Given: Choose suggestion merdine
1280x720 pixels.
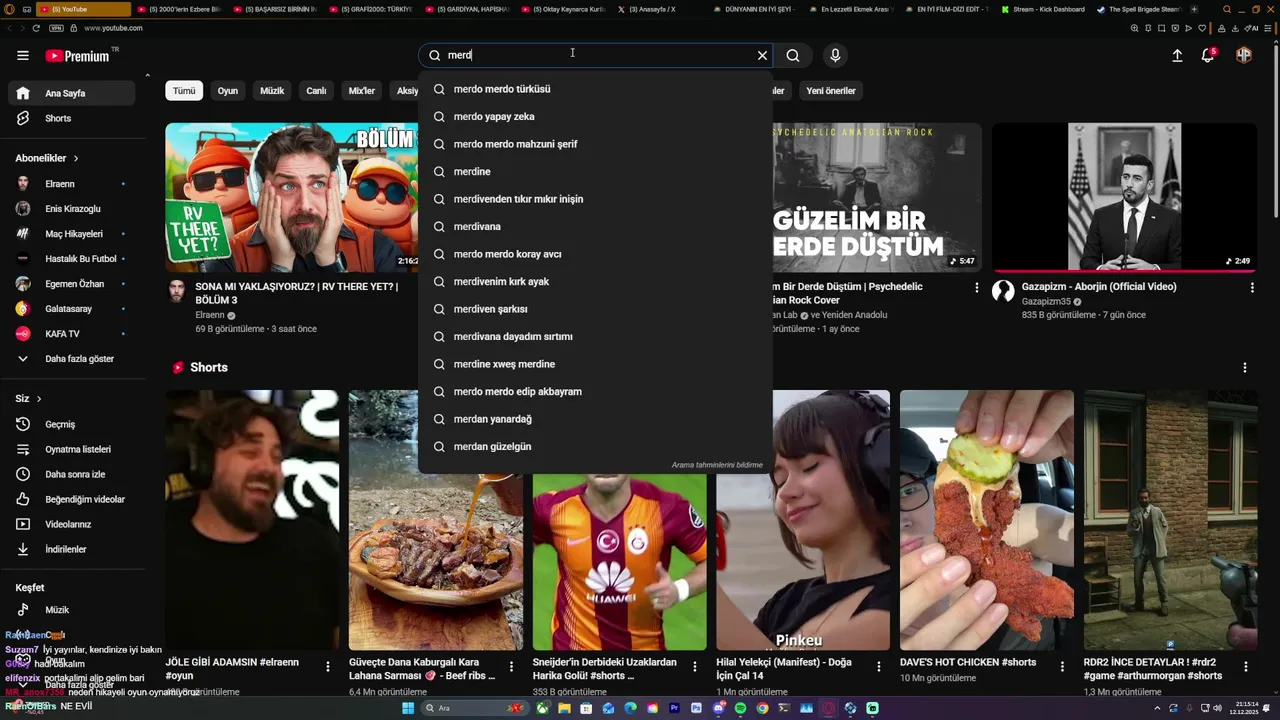Looking at the screenshot, I should 595,172.
